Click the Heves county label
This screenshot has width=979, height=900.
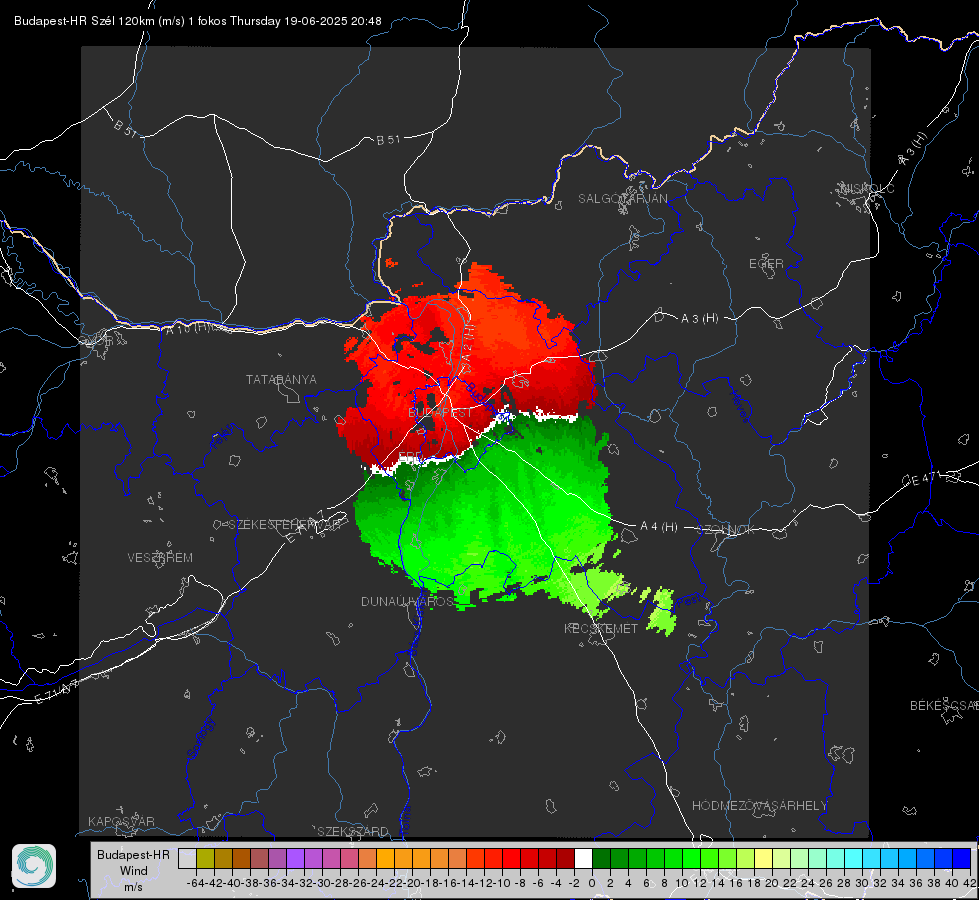tap(740, 406)
